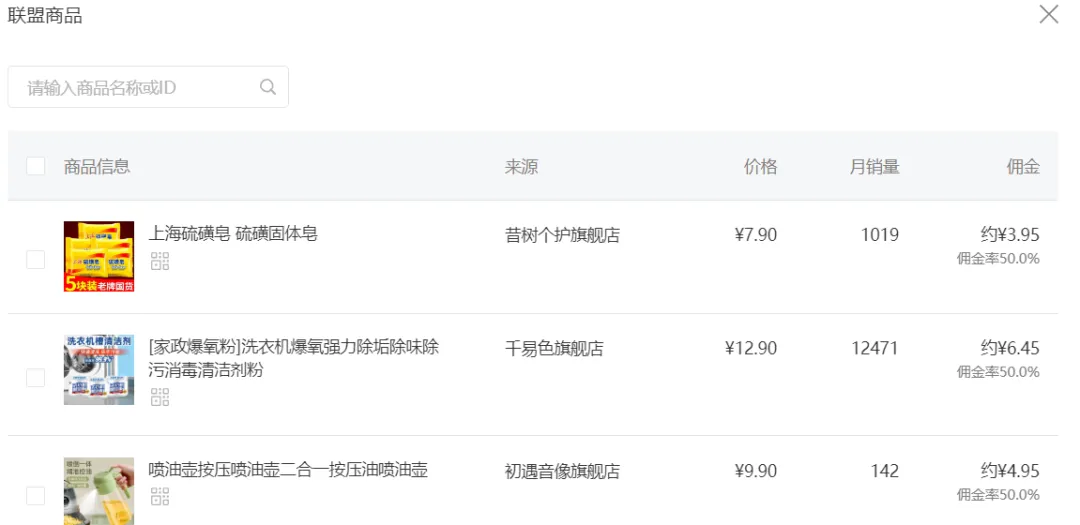Open the oil spray bottle thumbnail
The width and height of the screenshot is (1080, 525).
tap(98, 491)
